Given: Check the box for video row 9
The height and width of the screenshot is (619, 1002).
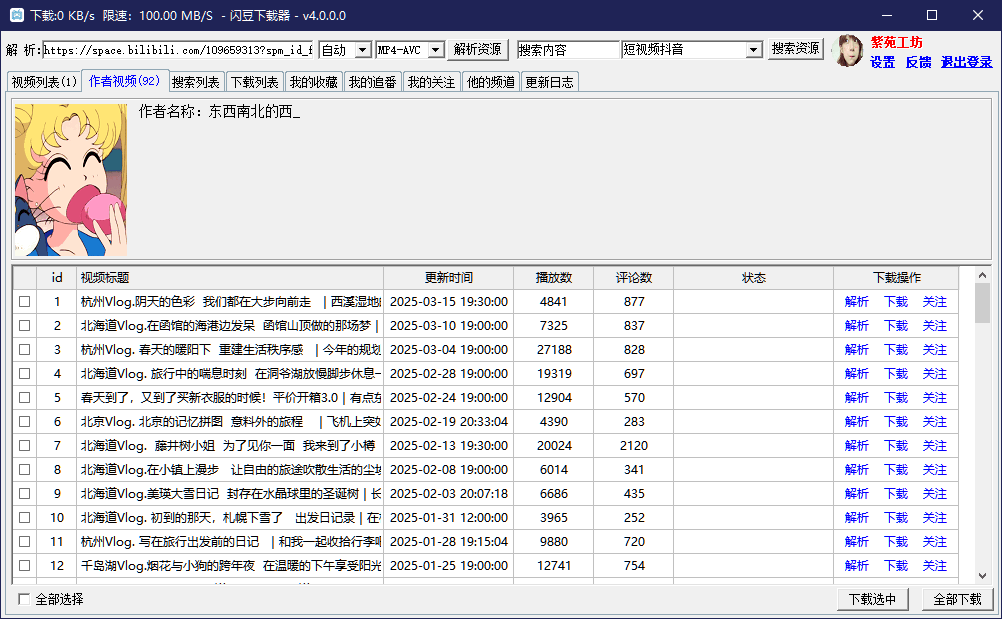Looking at the screenshot, I should [24, 494].
